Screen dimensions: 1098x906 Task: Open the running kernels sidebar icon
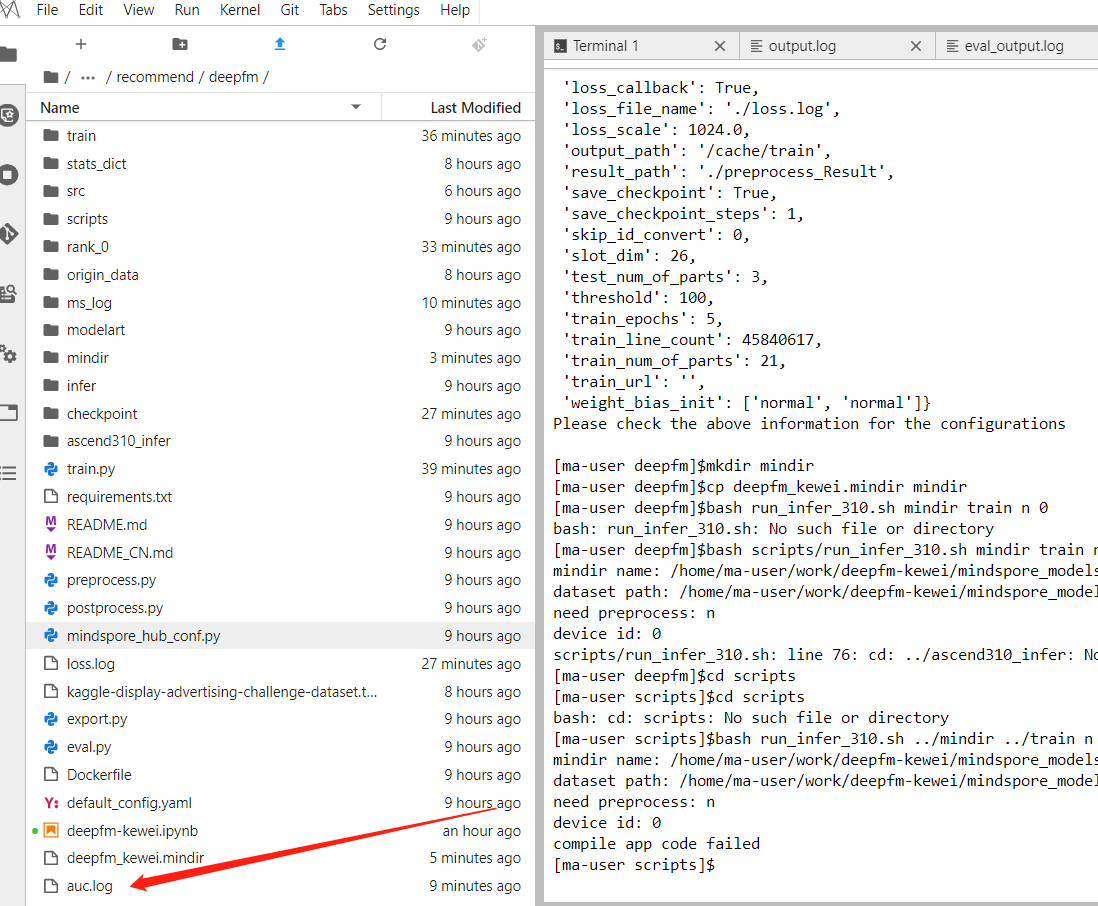(8, 174)
